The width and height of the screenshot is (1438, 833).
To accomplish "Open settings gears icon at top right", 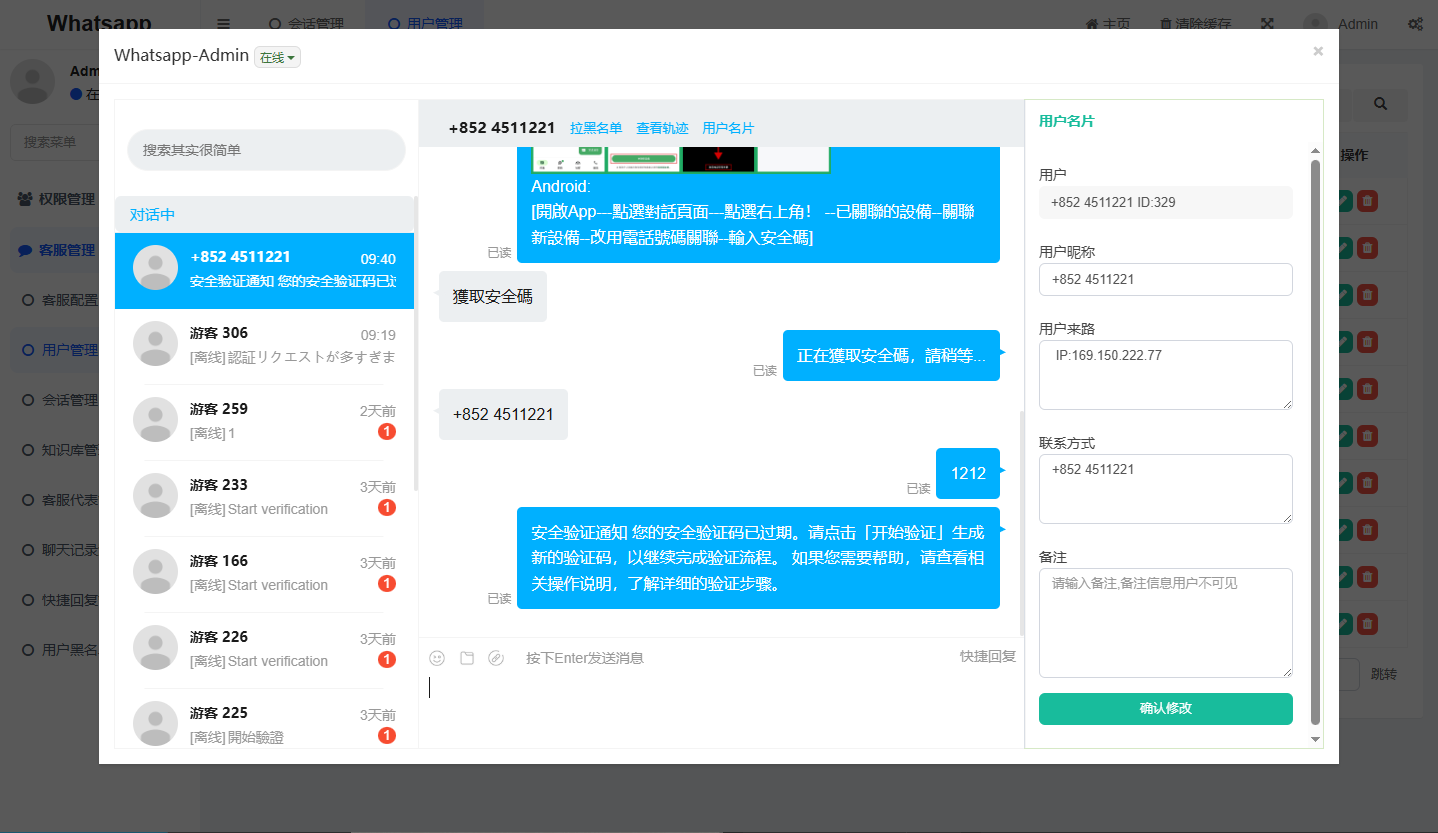I will point(1416,24).
